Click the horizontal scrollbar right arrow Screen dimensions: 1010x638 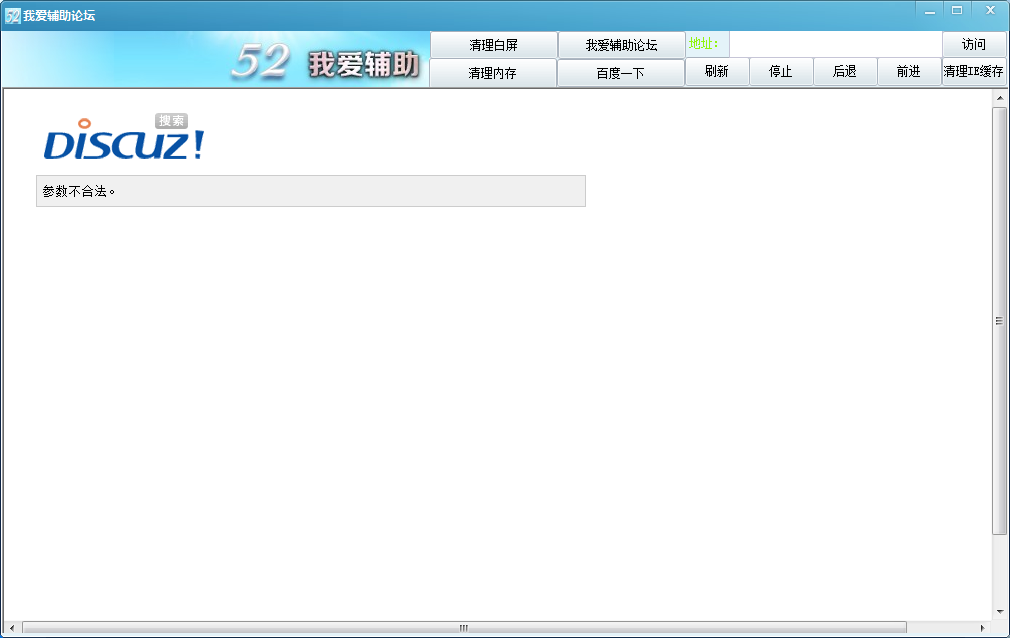click(982, 628)
